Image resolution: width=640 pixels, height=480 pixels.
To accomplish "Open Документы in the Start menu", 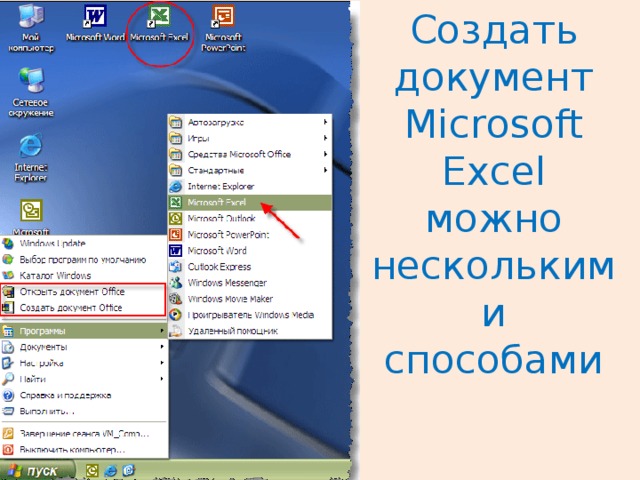I will [x=84, y=347].
